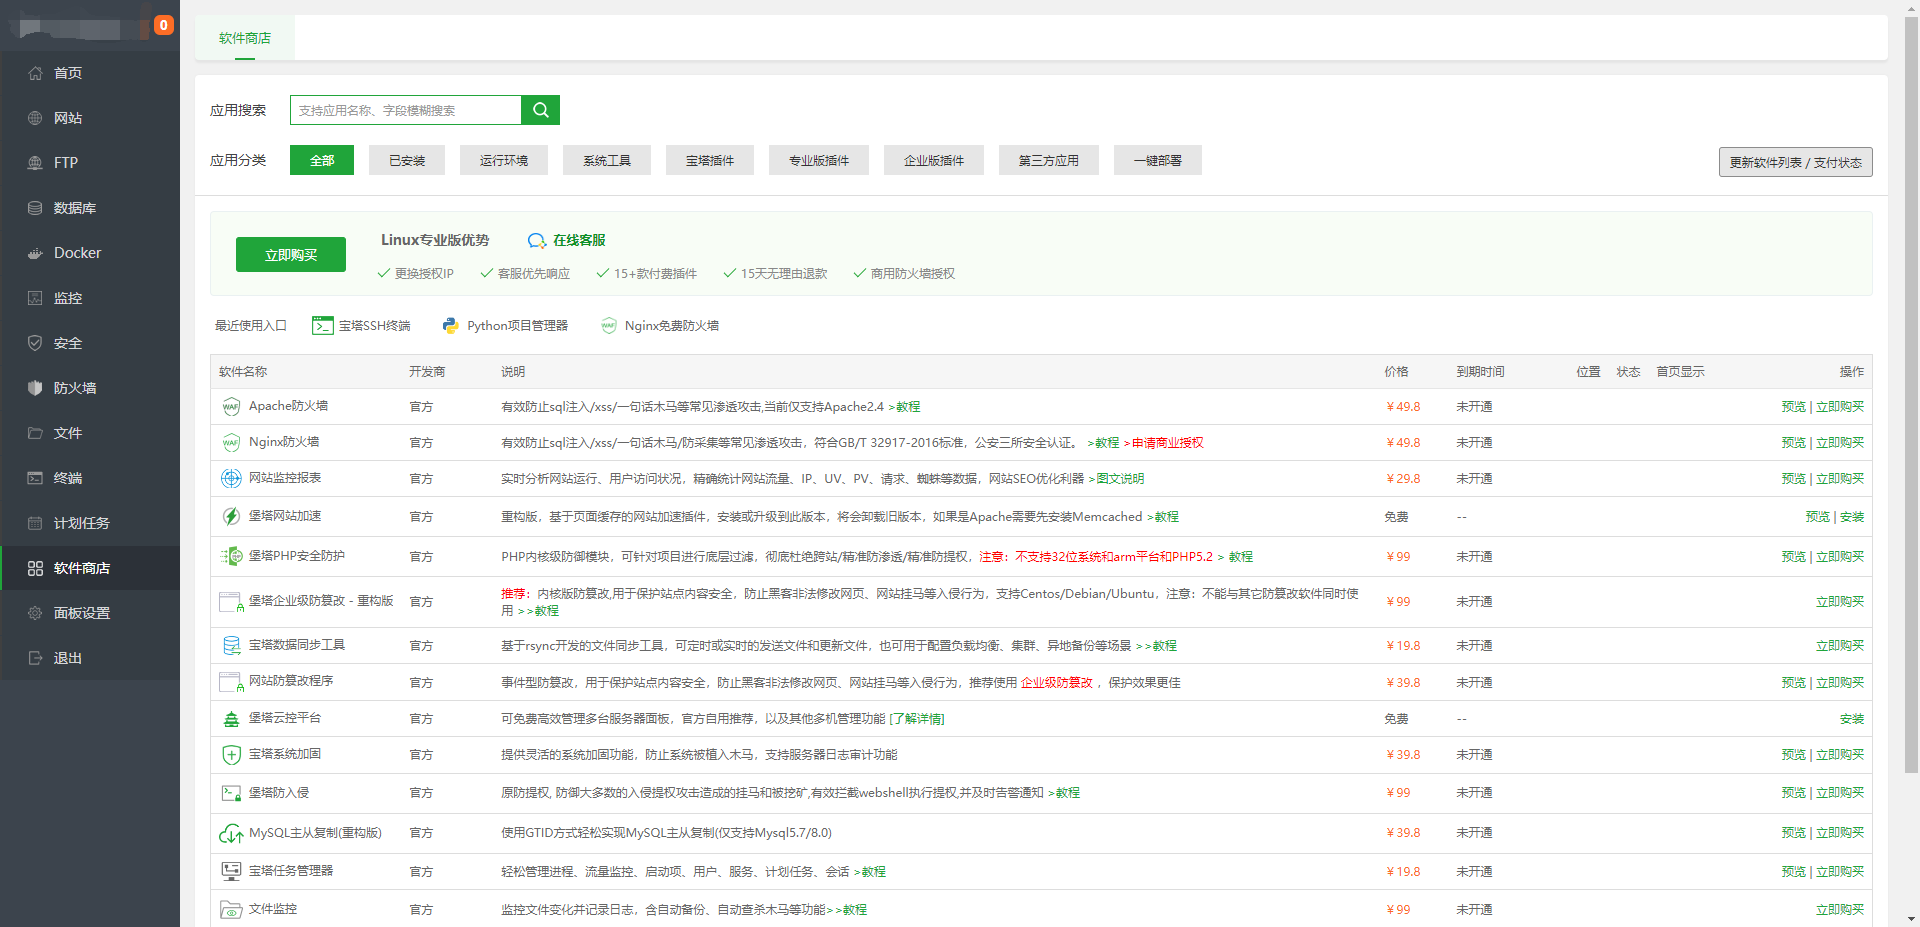The width and height of the screenshot is (1920, 927).
Task: Open the 终端 terminal from the sidebar
Action: tap(68, 477)
